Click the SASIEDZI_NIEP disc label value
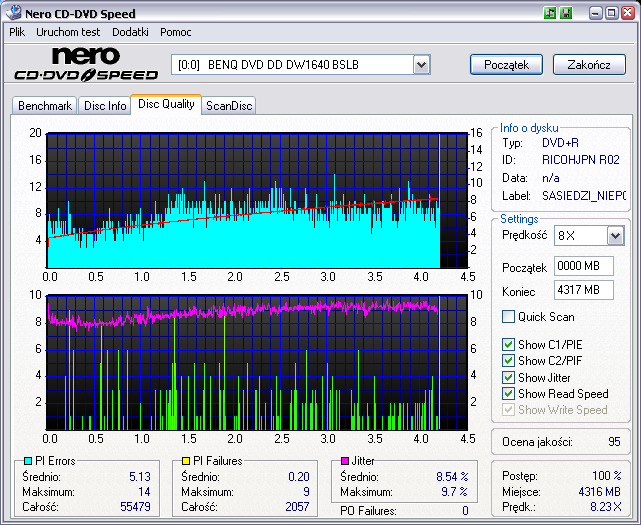This screenshot has height=525, width=641. [x=583, y=196]
